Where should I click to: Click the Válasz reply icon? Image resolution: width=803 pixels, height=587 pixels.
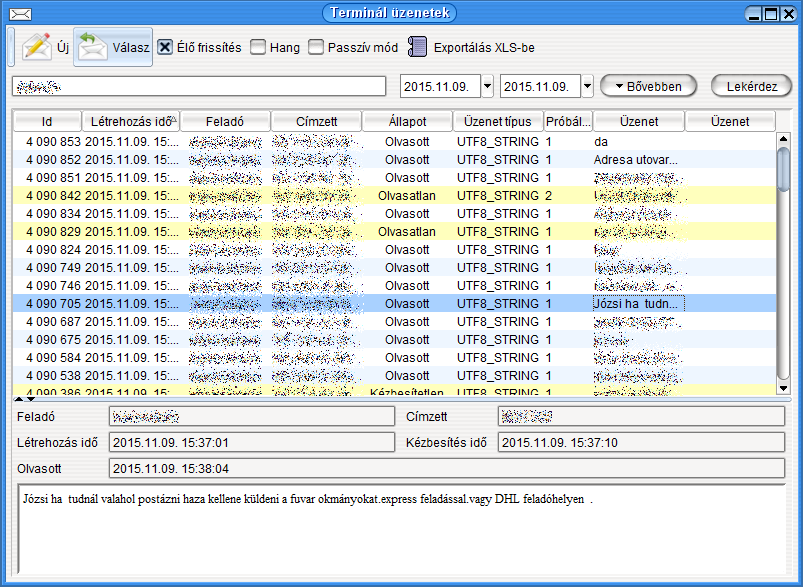point(93,47)
